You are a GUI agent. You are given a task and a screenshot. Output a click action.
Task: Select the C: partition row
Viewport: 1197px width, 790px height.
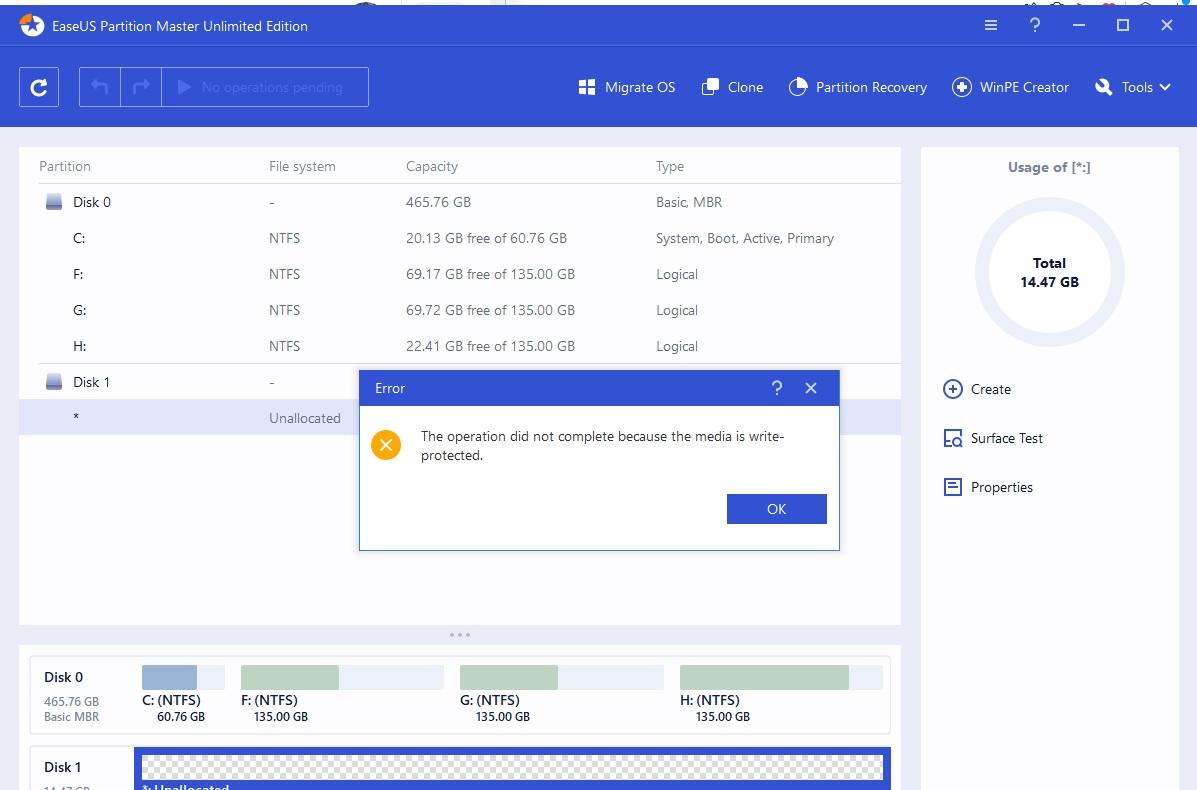tap(460, 238)
